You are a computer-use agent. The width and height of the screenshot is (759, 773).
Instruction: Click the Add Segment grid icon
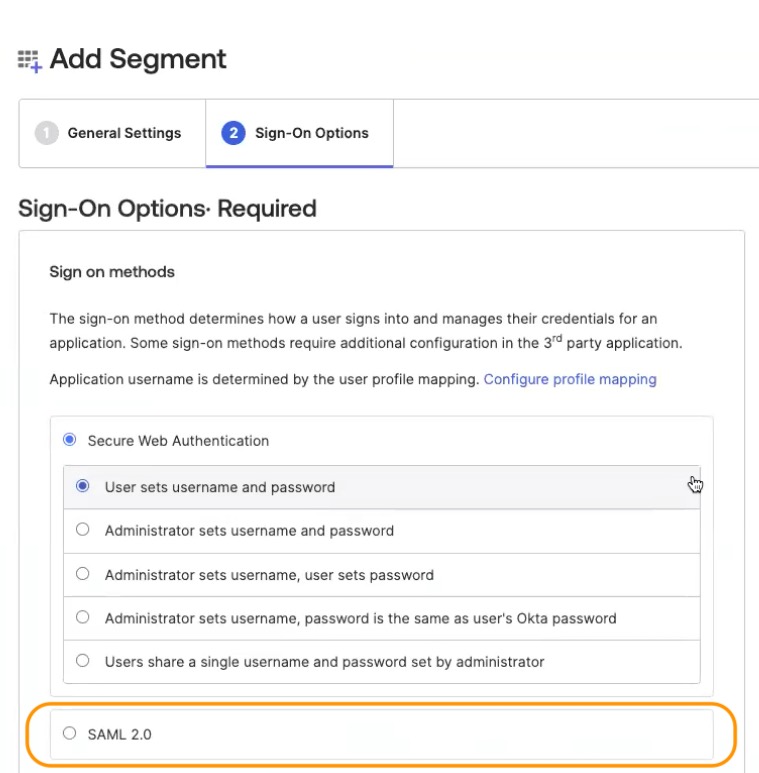coord(29,60)
